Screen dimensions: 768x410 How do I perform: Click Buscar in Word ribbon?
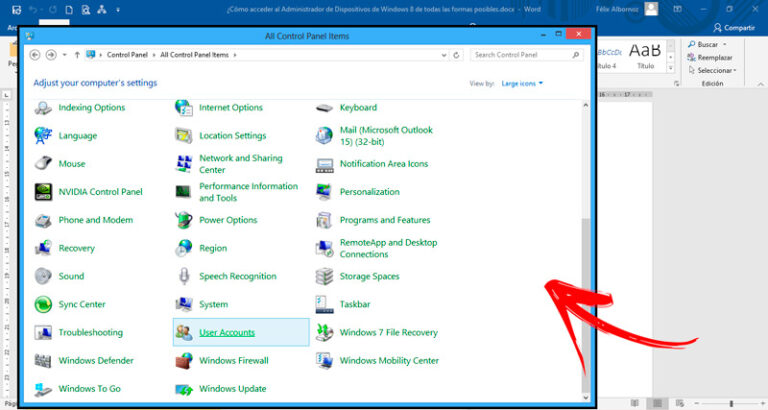[x=704, y=45]
